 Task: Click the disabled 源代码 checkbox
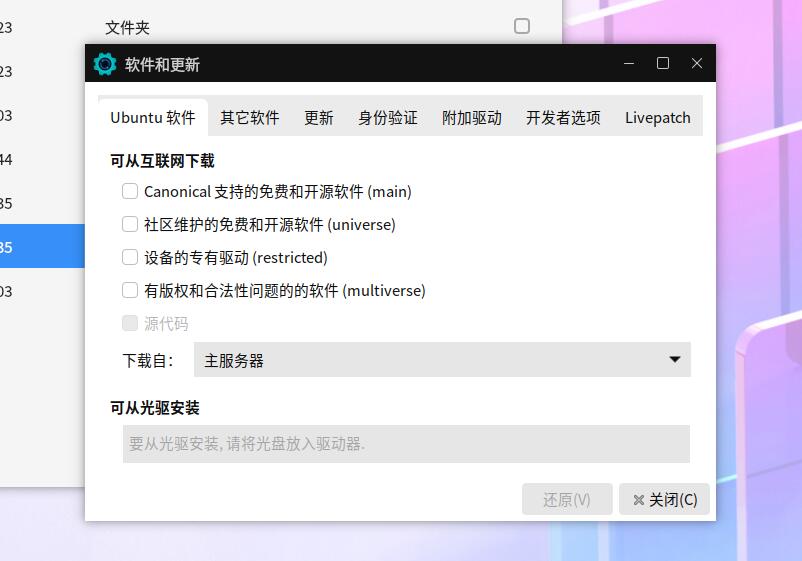coord(130,323)
